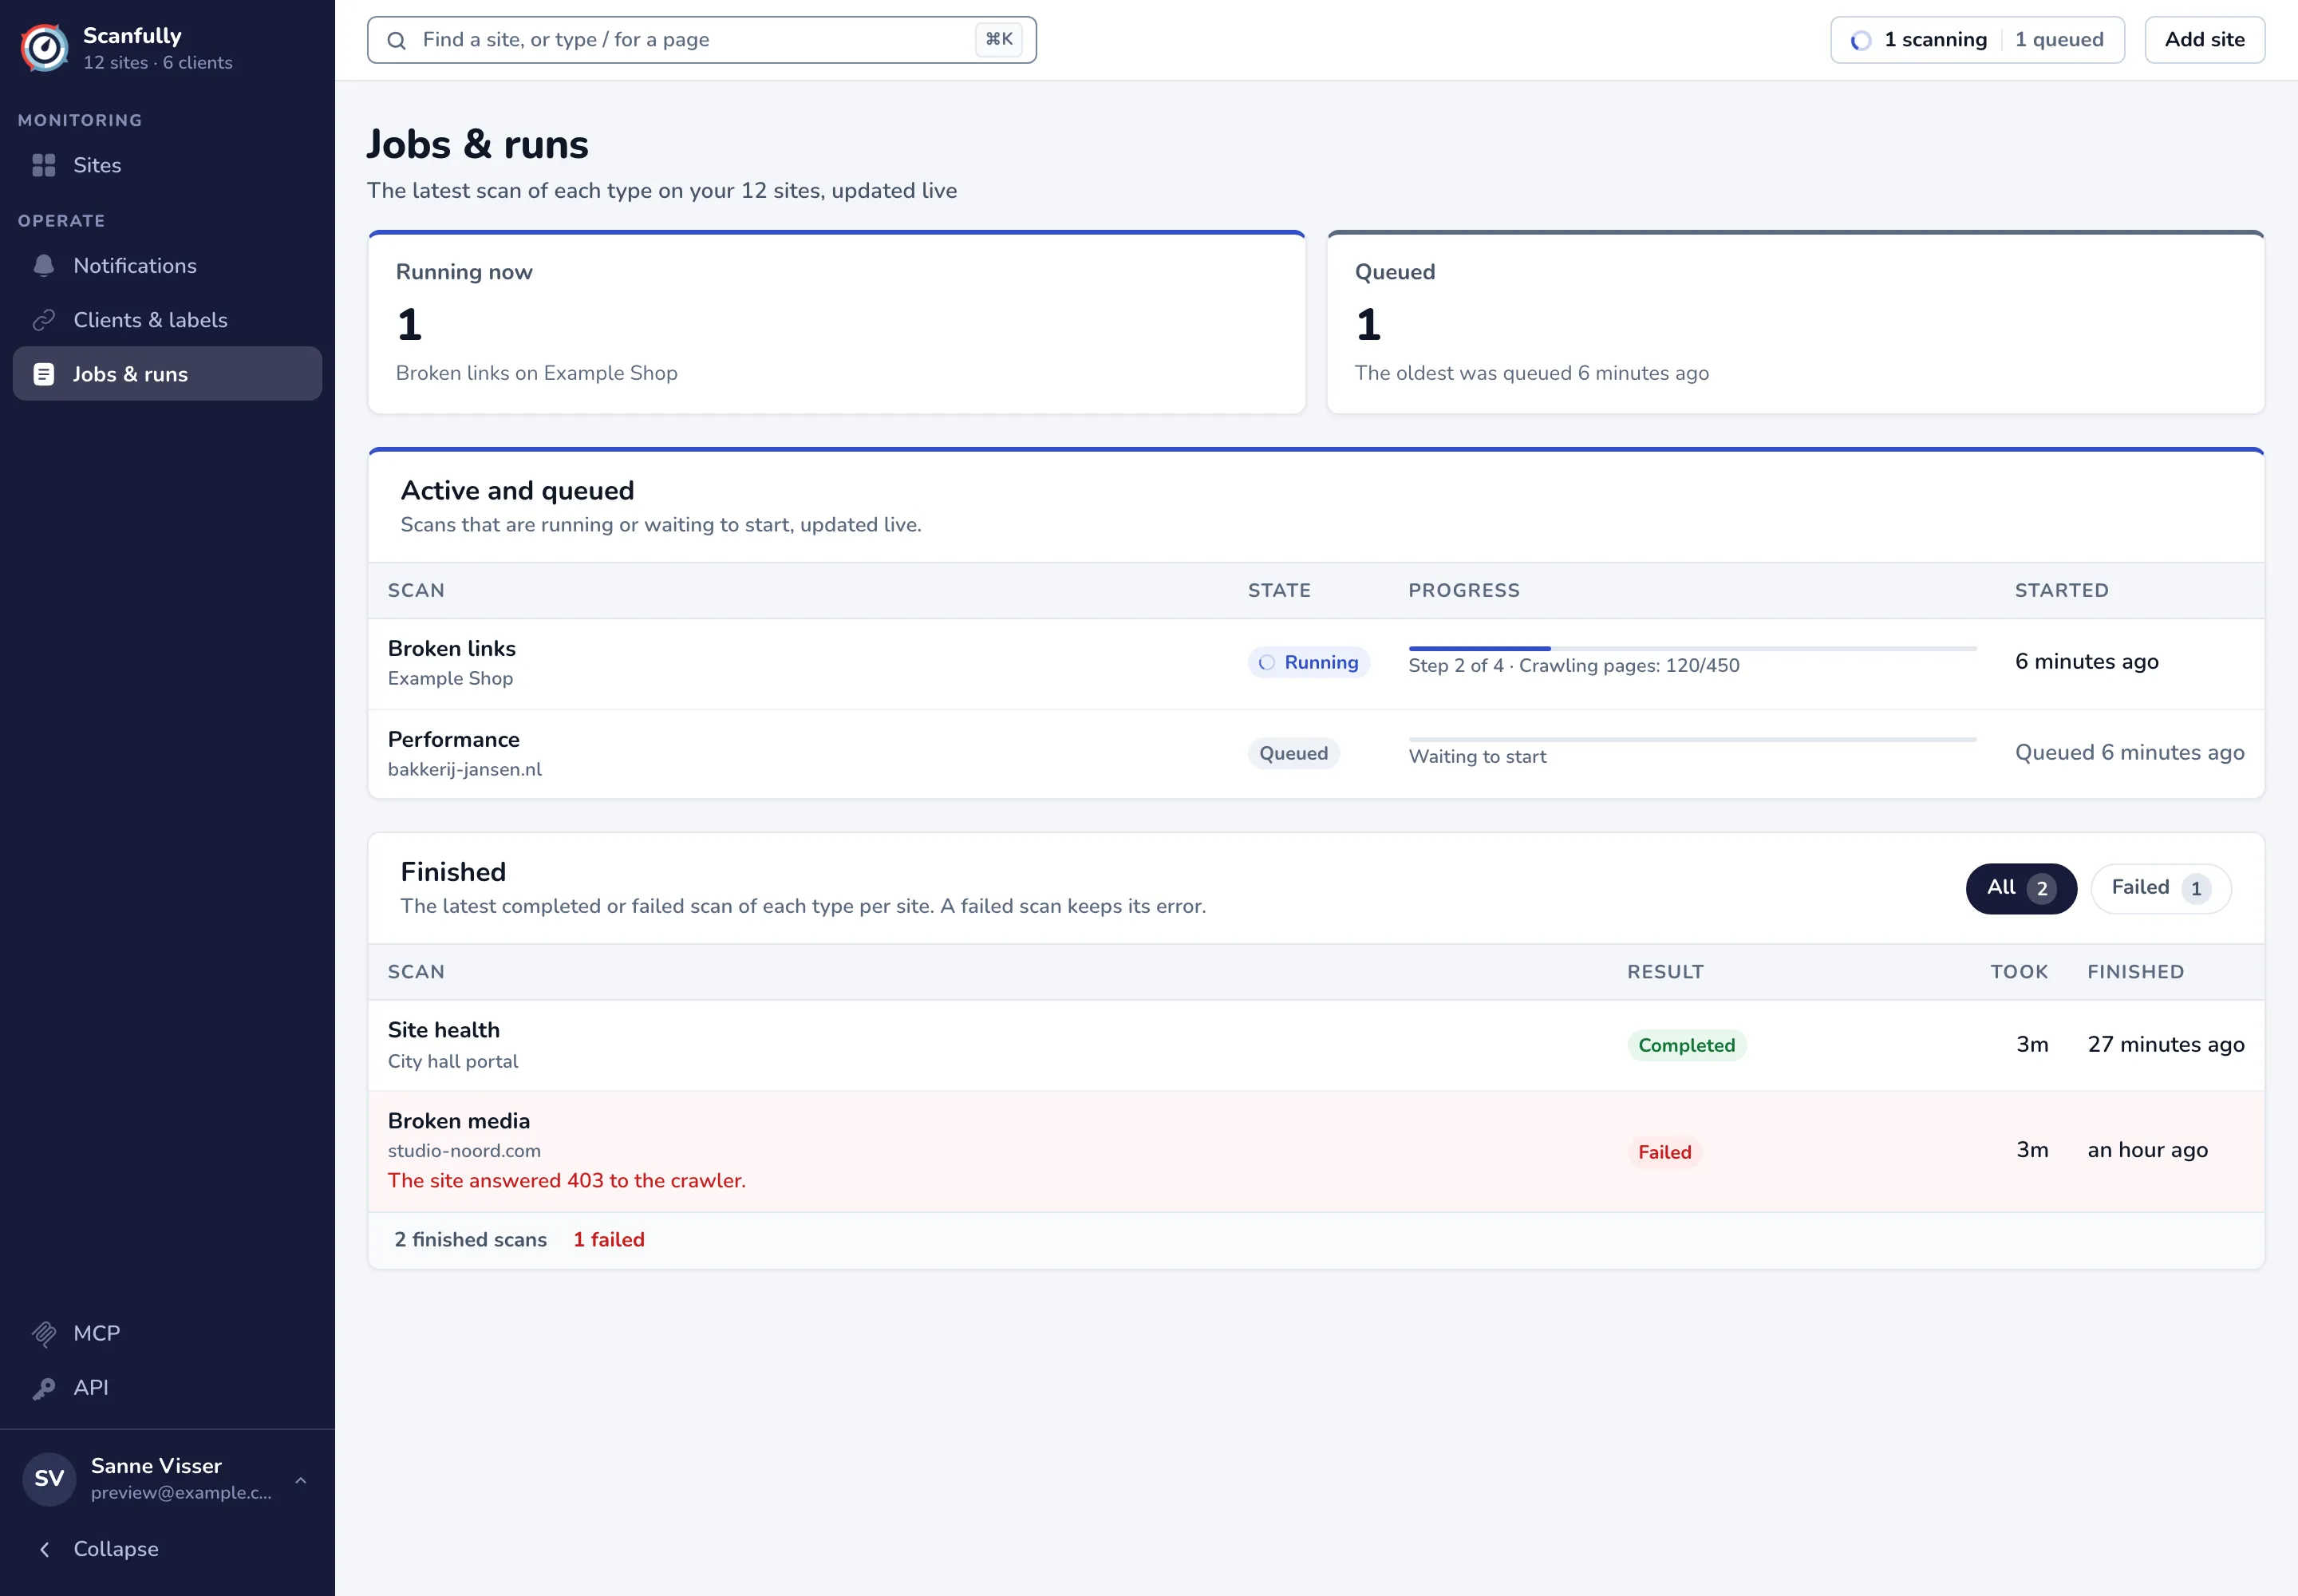The image size is (2298, 1596).
Task: Click the MCP icon in sidebar
Action: click(x=44, y=1333)
